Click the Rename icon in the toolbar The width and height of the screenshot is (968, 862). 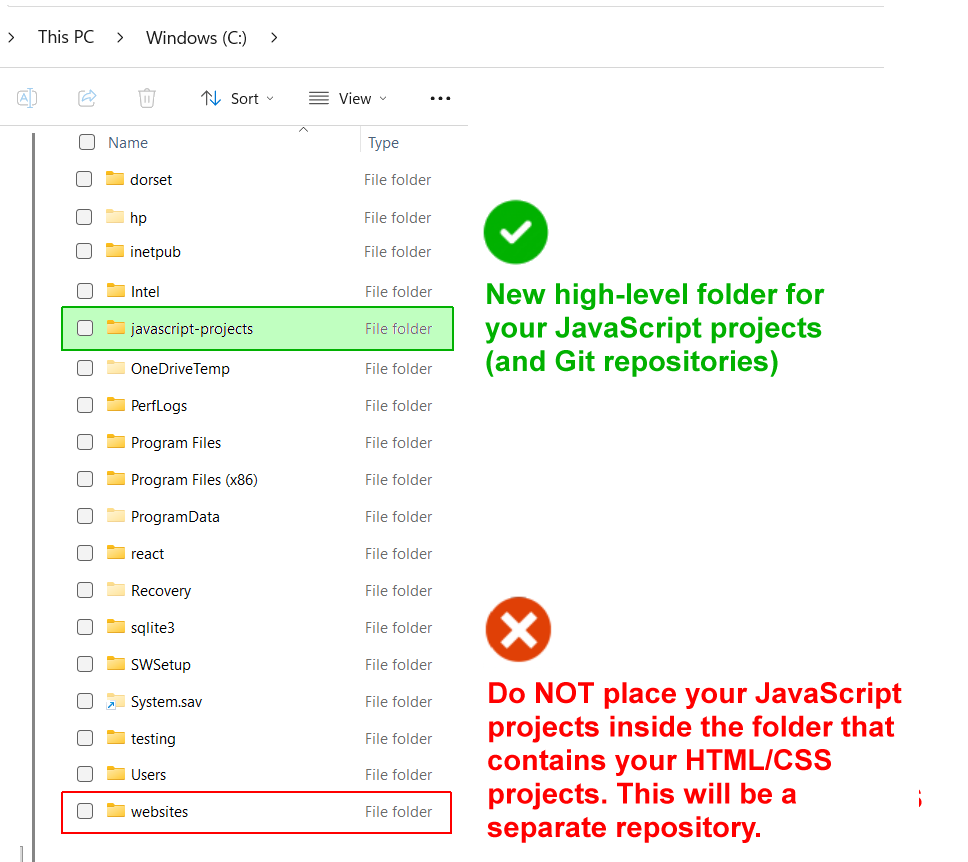click(27, 97)
